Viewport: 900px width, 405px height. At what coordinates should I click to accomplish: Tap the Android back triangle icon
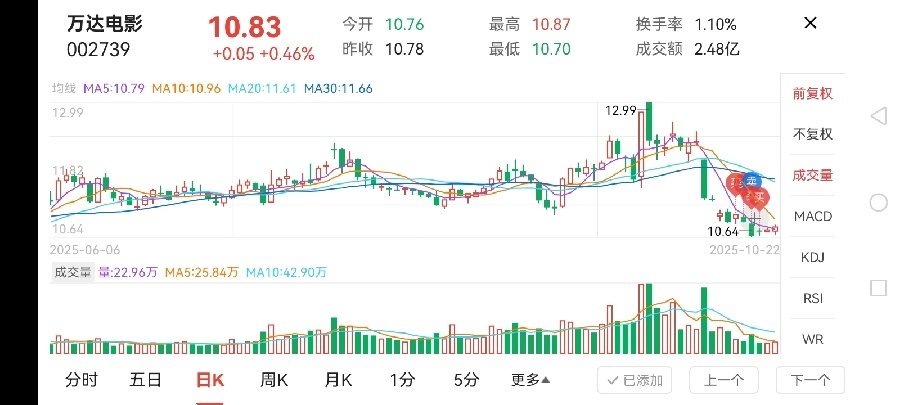[x=878, y=116]
